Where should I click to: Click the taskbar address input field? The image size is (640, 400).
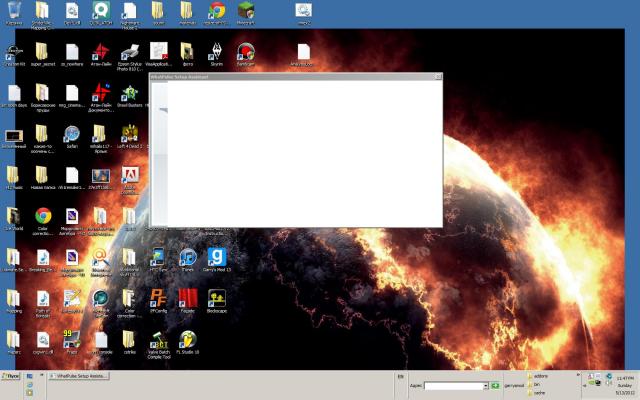point(452,385)
